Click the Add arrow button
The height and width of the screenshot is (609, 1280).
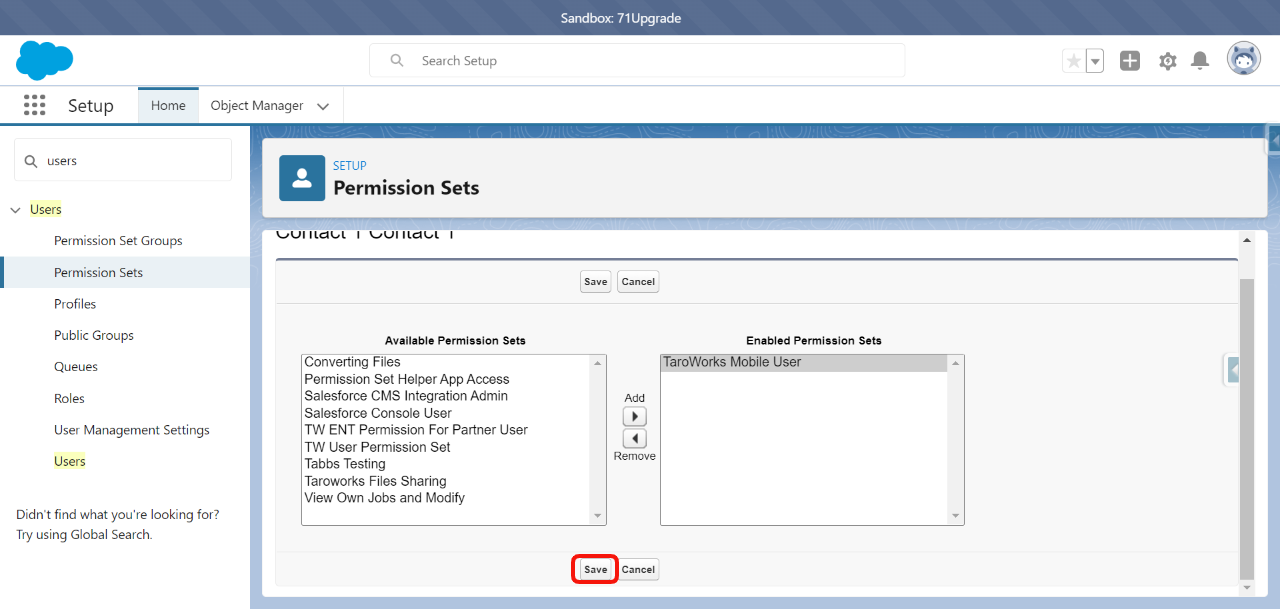click(x=634, y=416)
